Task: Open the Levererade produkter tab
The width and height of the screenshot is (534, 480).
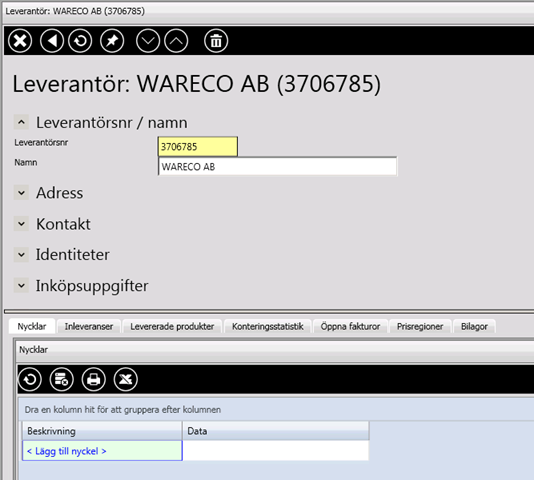Action: [172, 326]
